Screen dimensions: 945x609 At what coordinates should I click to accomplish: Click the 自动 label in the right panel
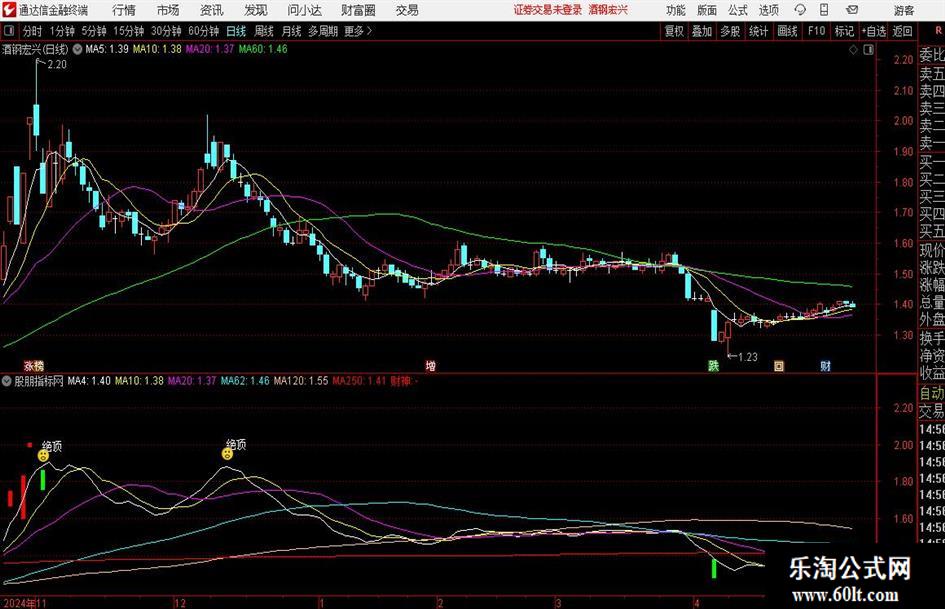932,394
